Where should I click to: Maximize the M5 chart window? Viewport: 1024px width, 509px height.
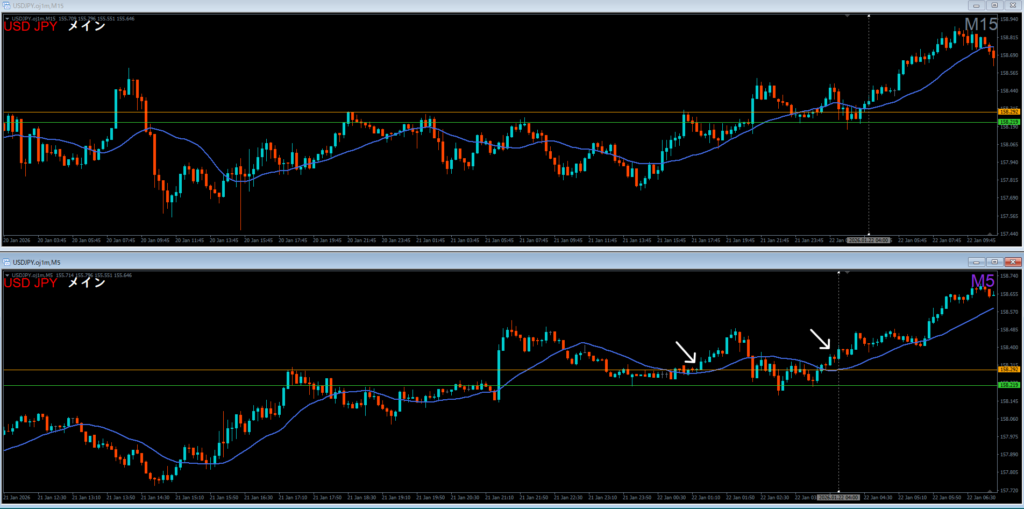click(993, 261)
